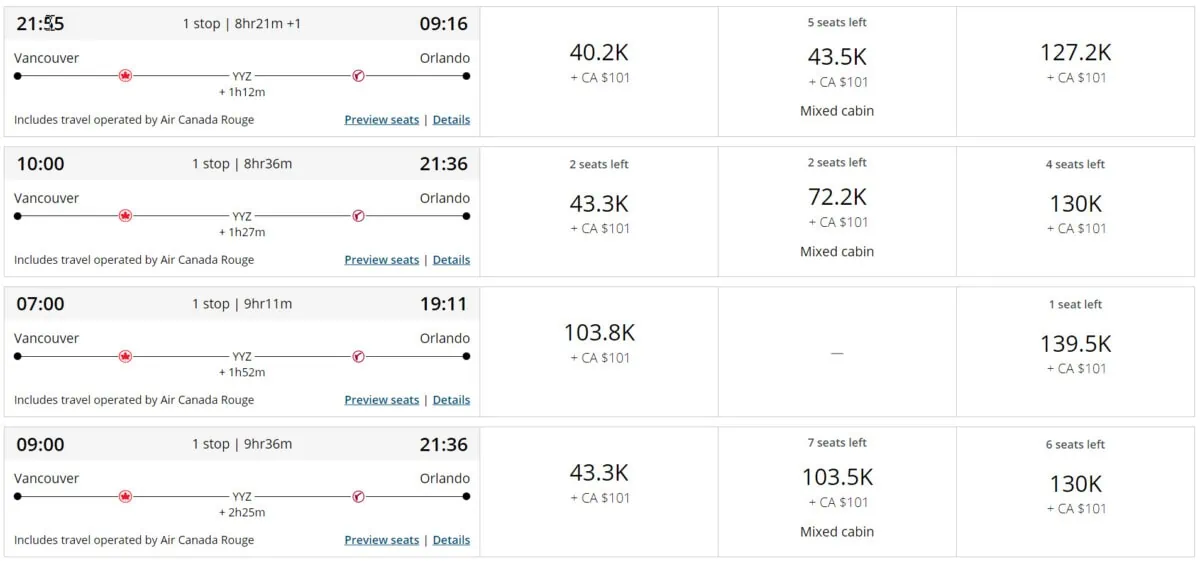This screenshot has width=1200, height=561.
Task: Open Details for the 21:55 flight
Action: tap(451, 120)
